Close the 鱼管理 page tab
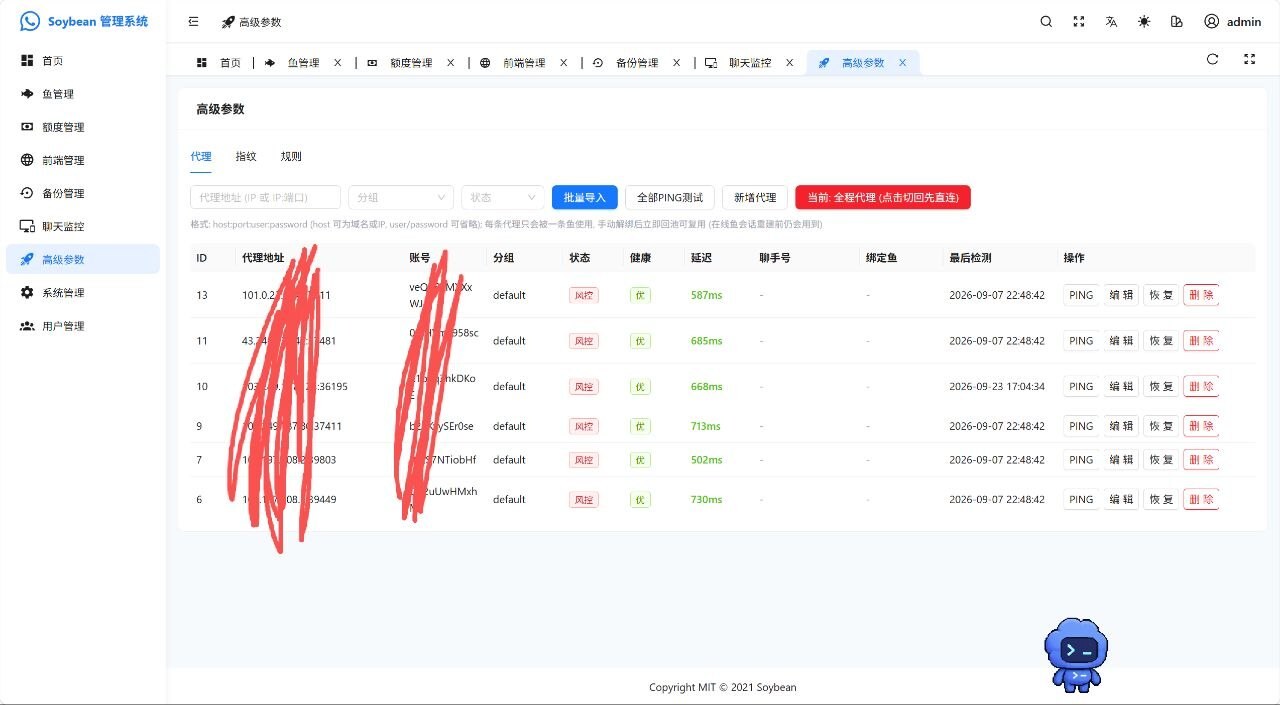The height and width of the screenshot is (705, 1280). 337,63
